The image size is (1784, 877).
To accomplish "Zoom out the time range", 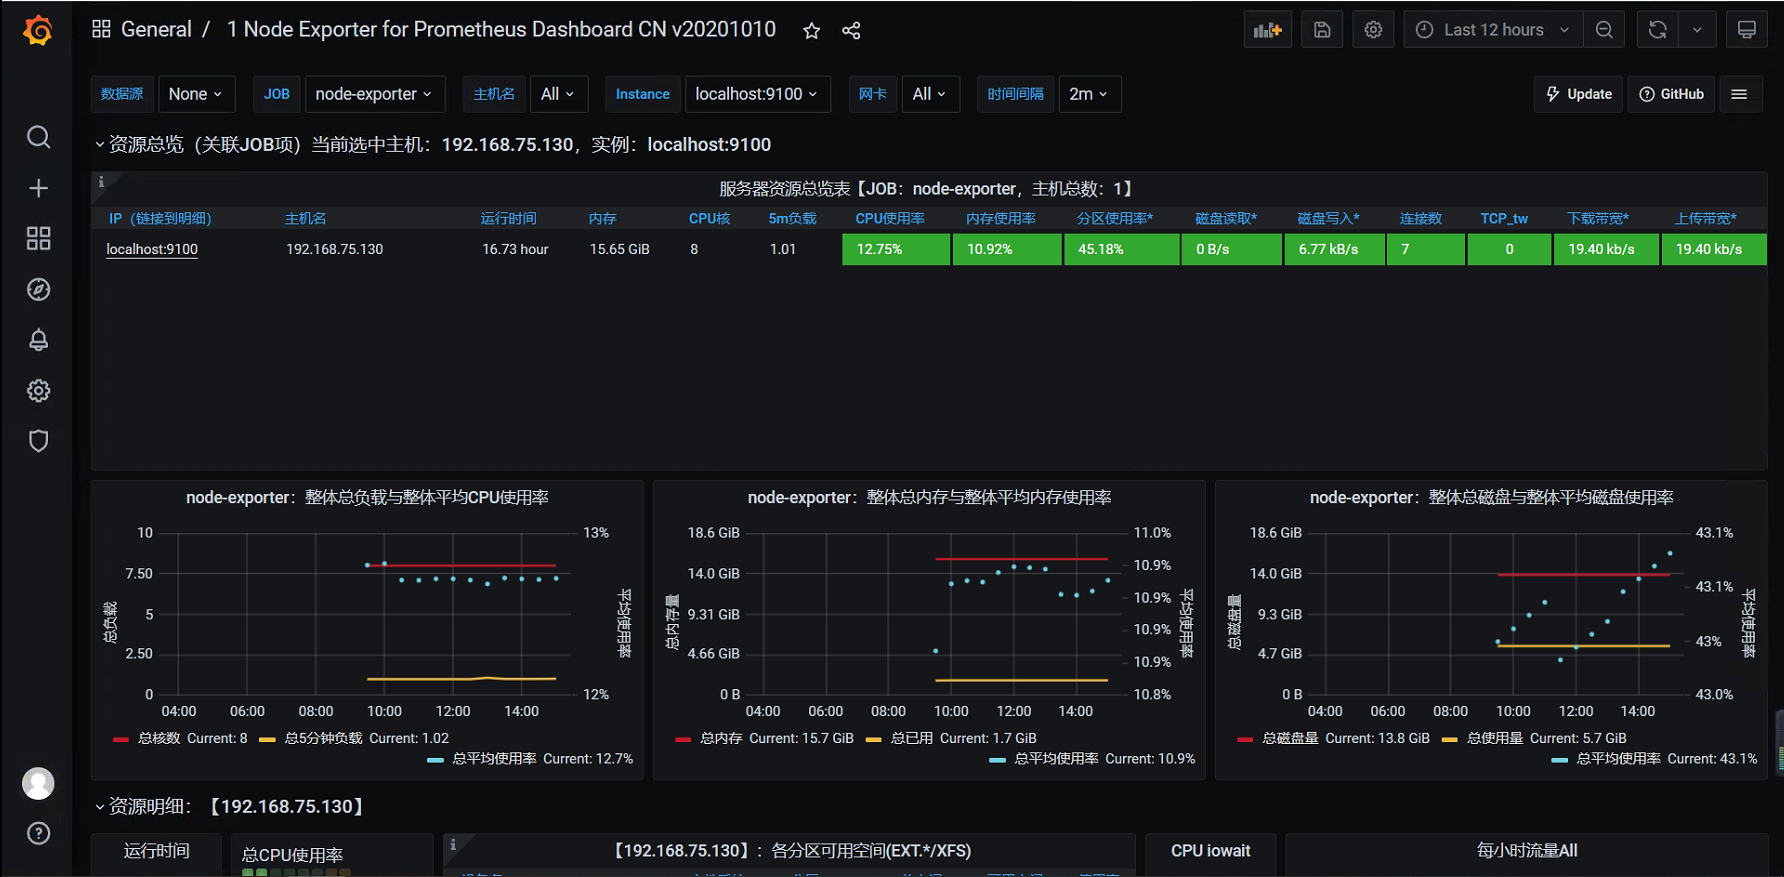I will click(1604, 30).
